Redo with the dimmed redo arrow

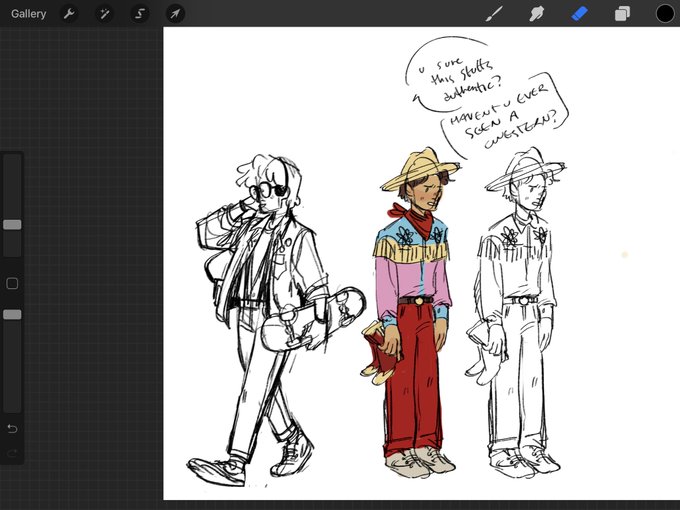[x=12, y=454]
